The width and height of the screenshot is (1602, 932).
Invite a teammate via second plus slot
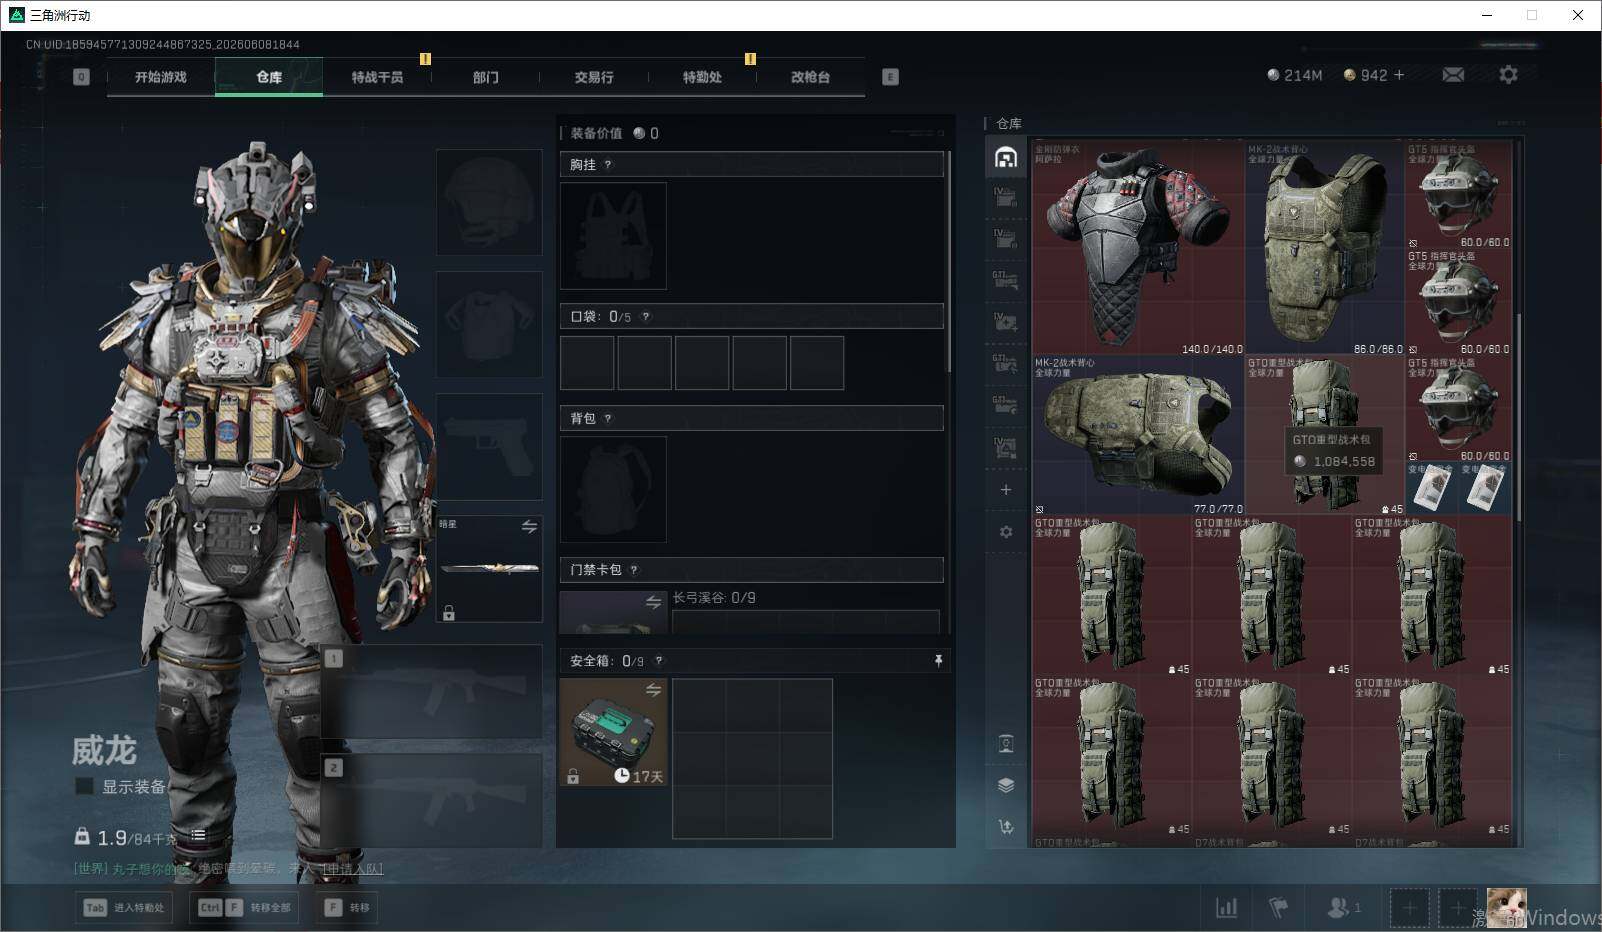(1457, 908)
